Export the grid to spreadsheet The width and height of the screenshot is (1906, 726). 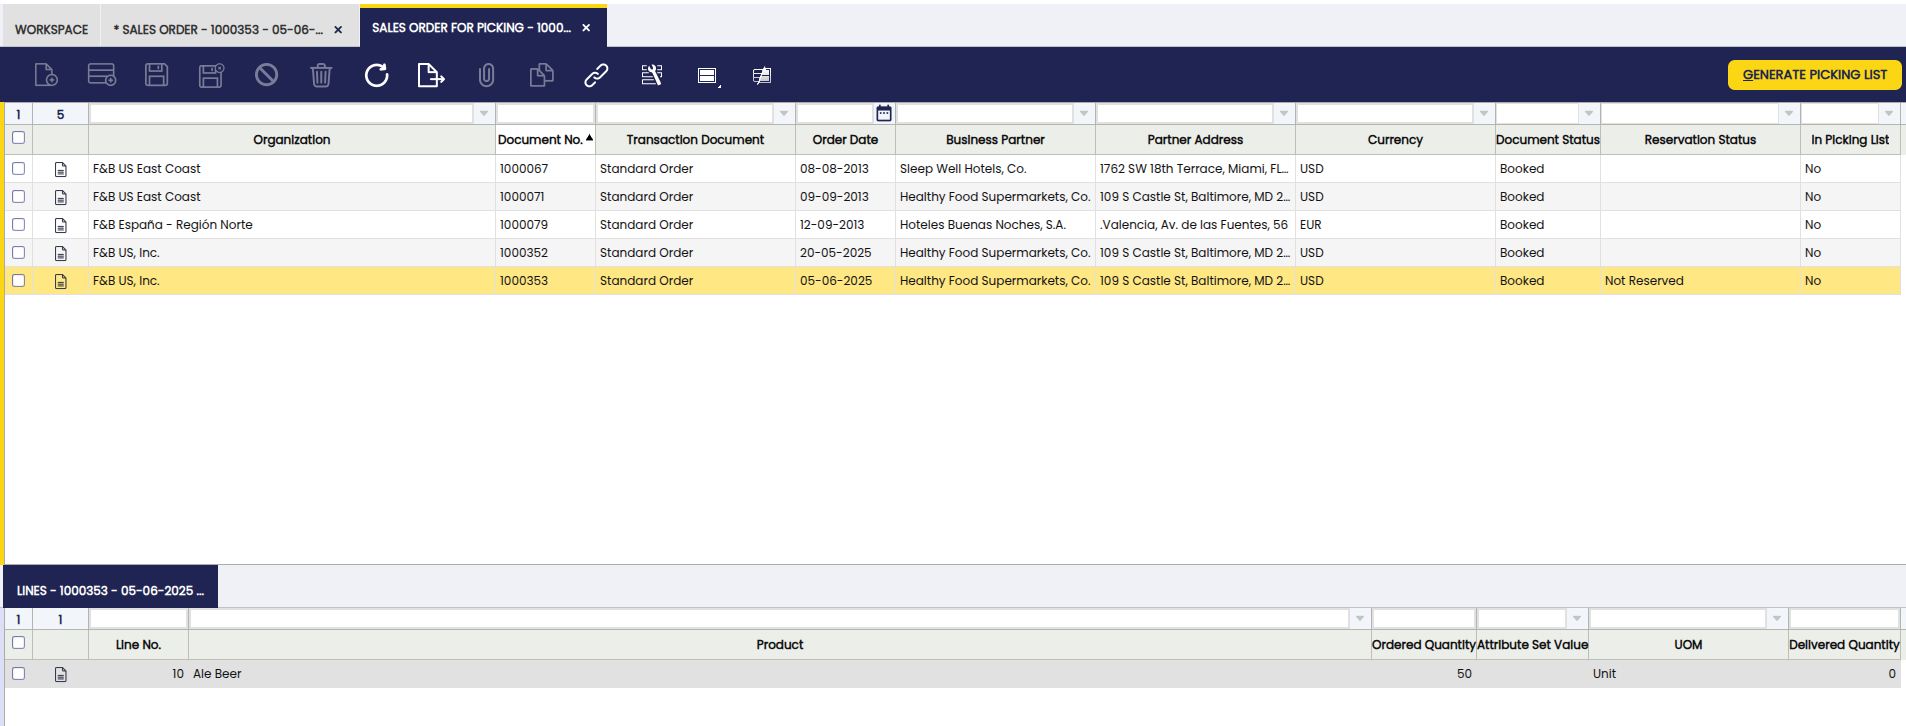click(431, 75)
